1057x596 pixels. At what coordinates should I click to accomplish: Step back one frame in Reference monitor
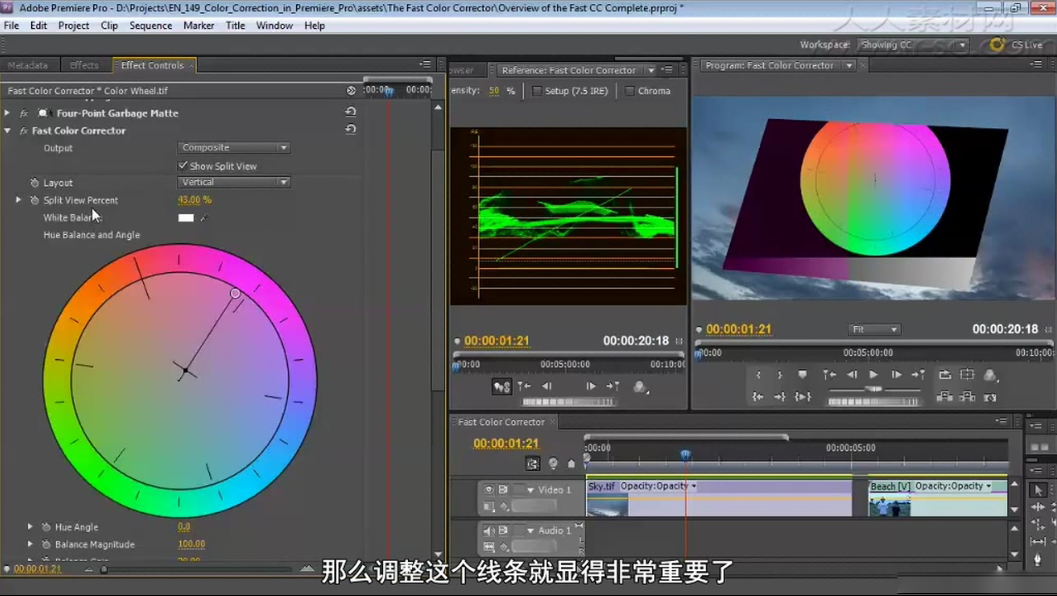547,386
